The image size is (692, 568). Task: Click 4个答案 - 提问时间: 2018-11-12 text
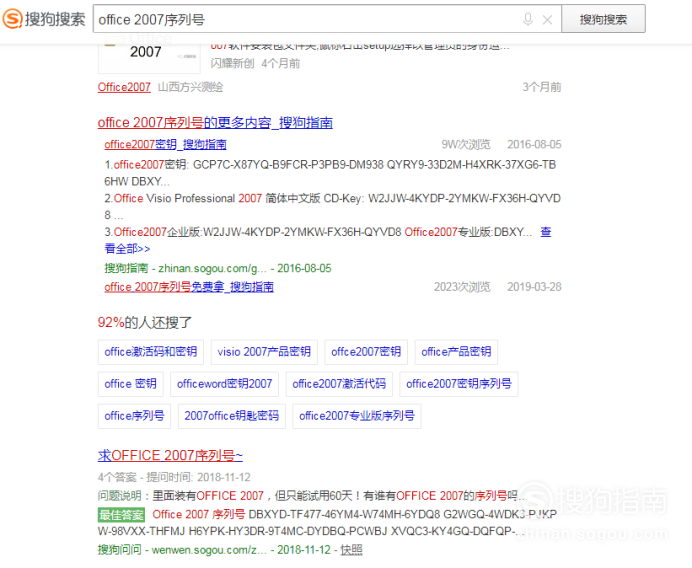point(174,477)
